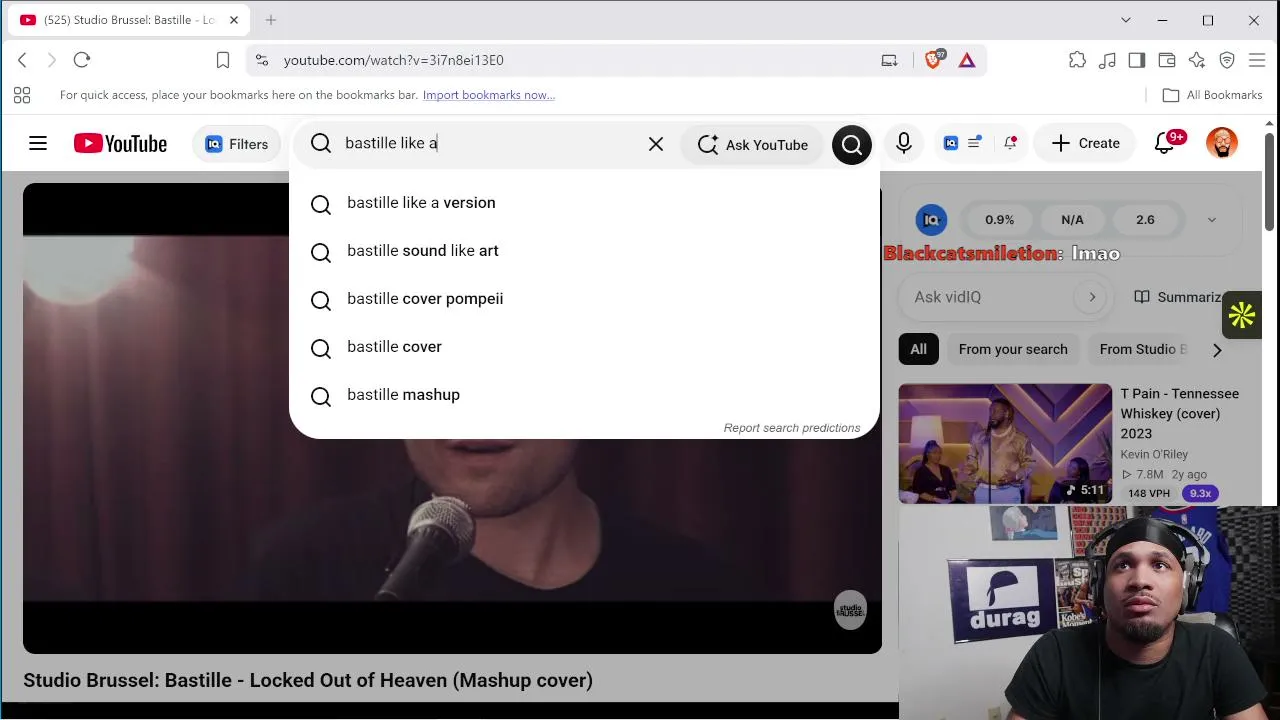Select the From your search chip
Viewport: 1280px width, 720px height.
point(1013,349)
